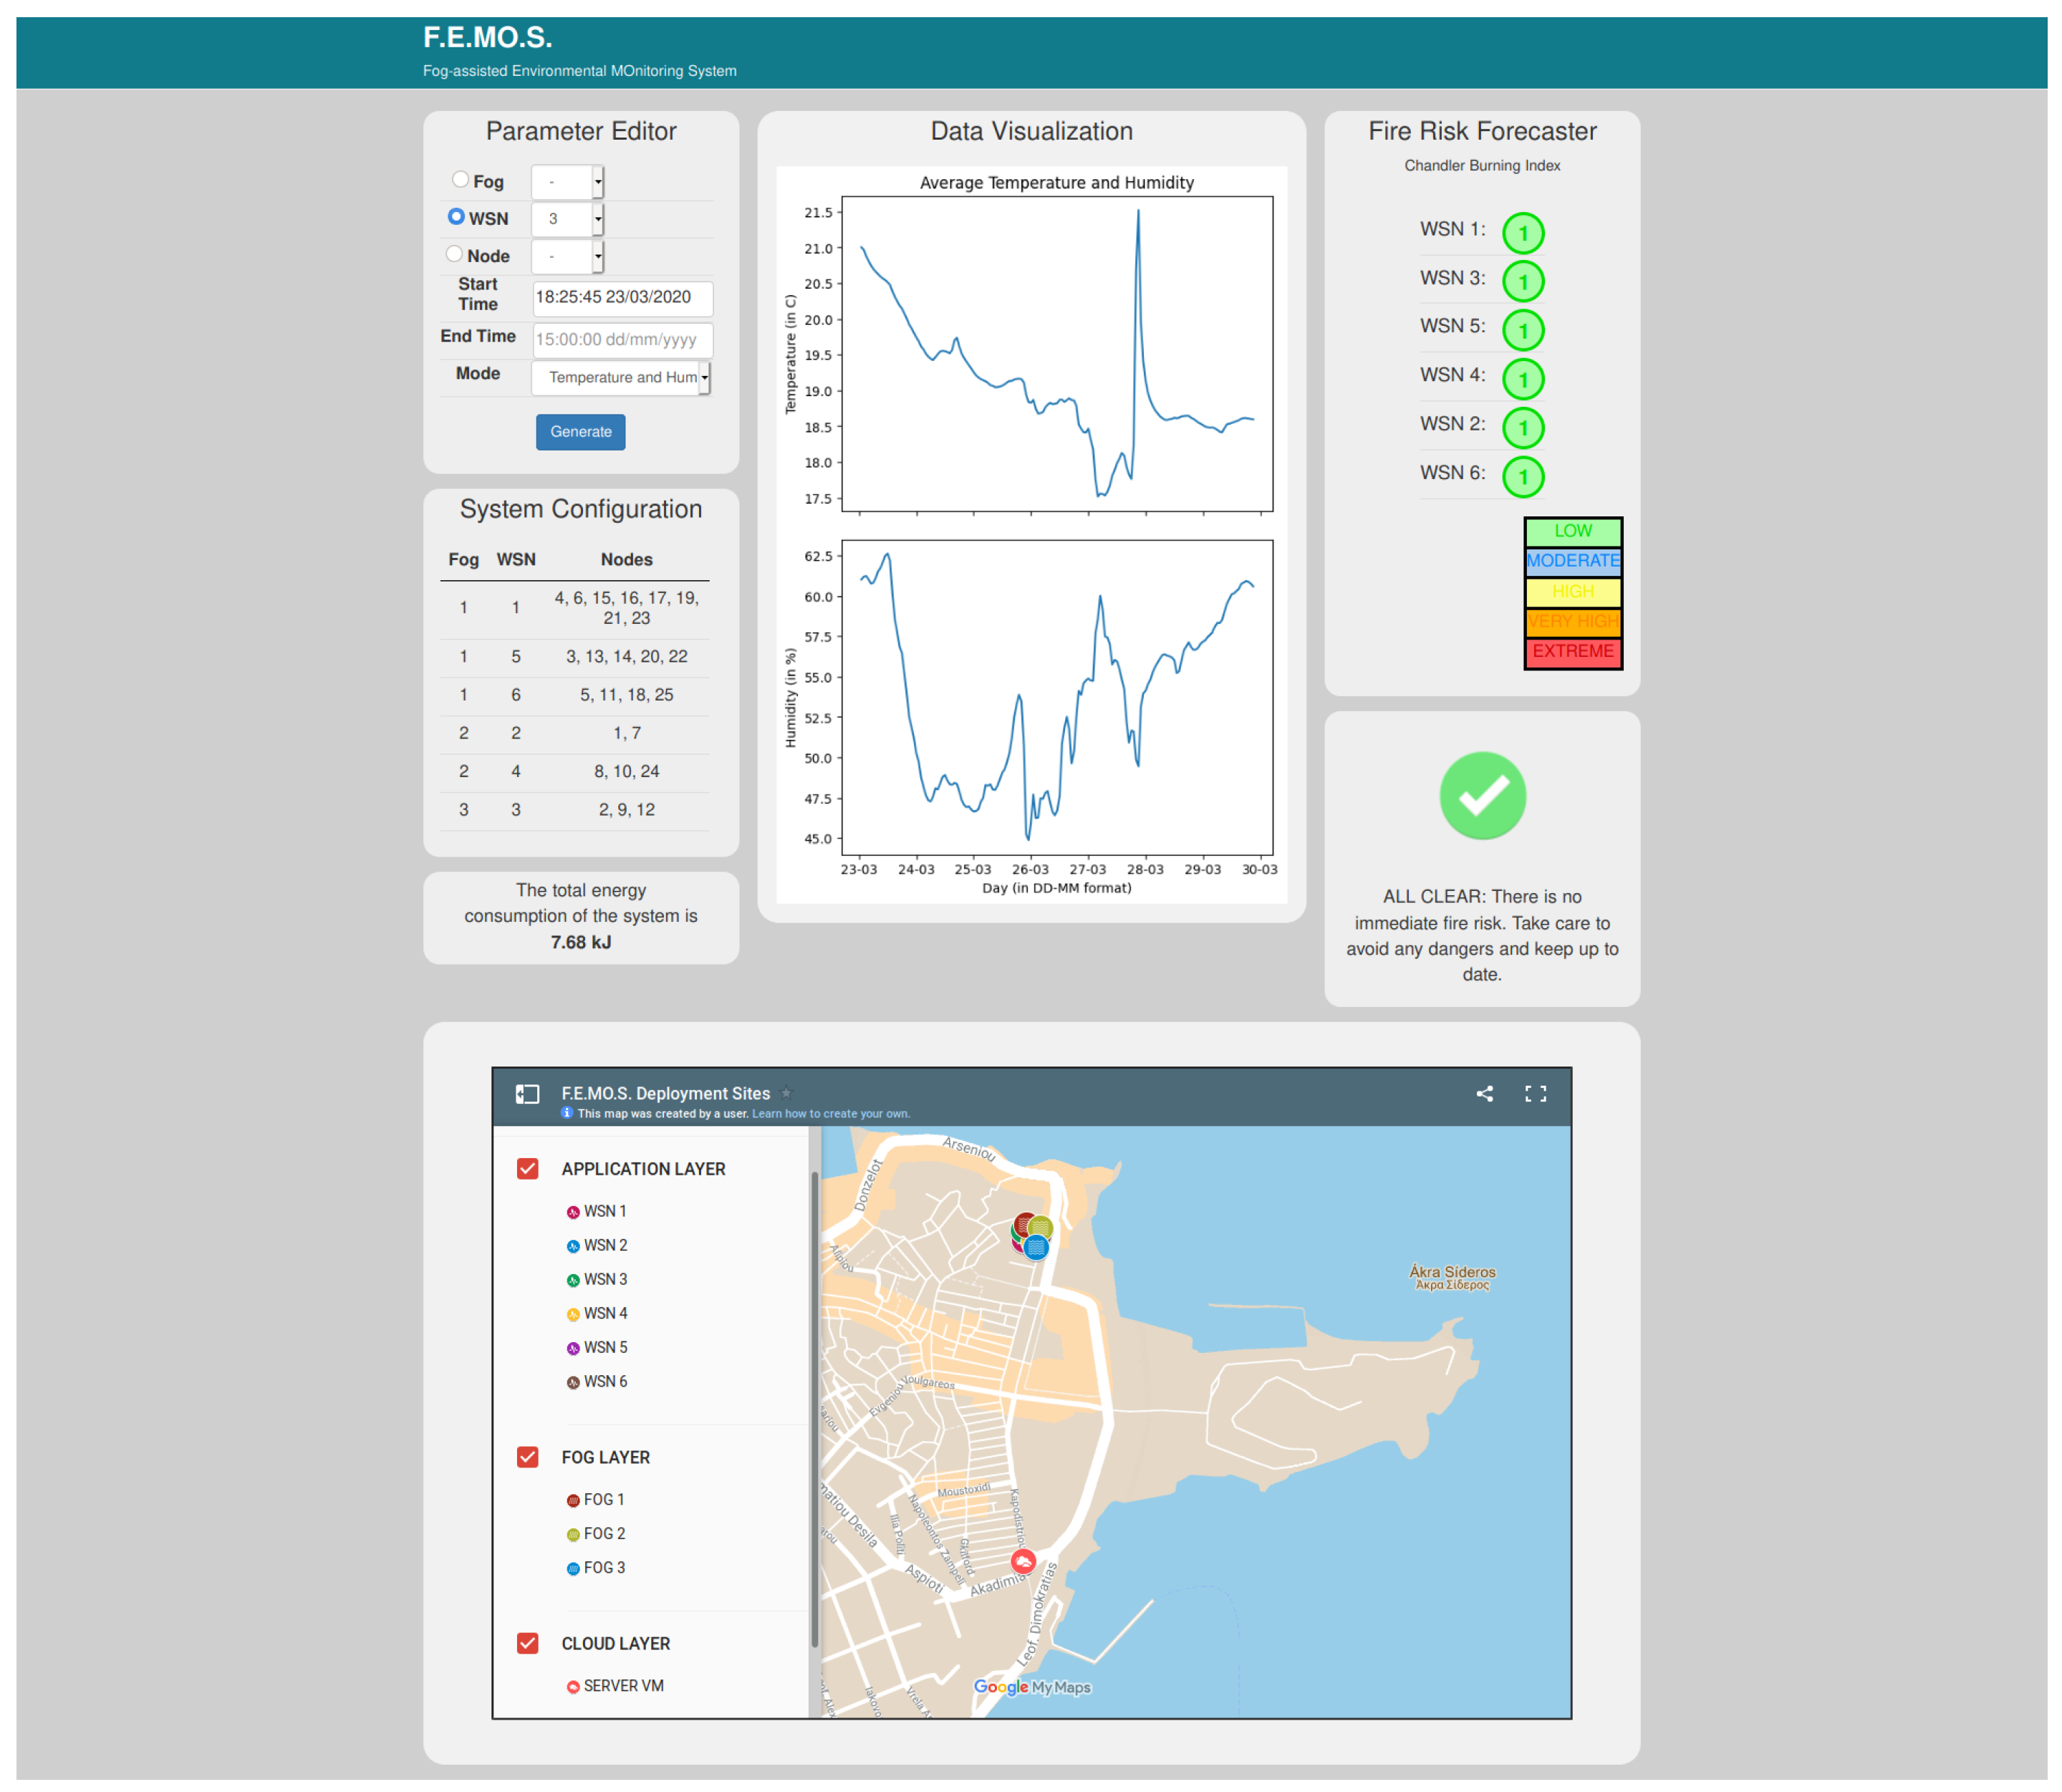The height and width of the screenshot is (1792, 2062).
Task: Select WSN 4 in the map legend
Action: click(597, 1314)
